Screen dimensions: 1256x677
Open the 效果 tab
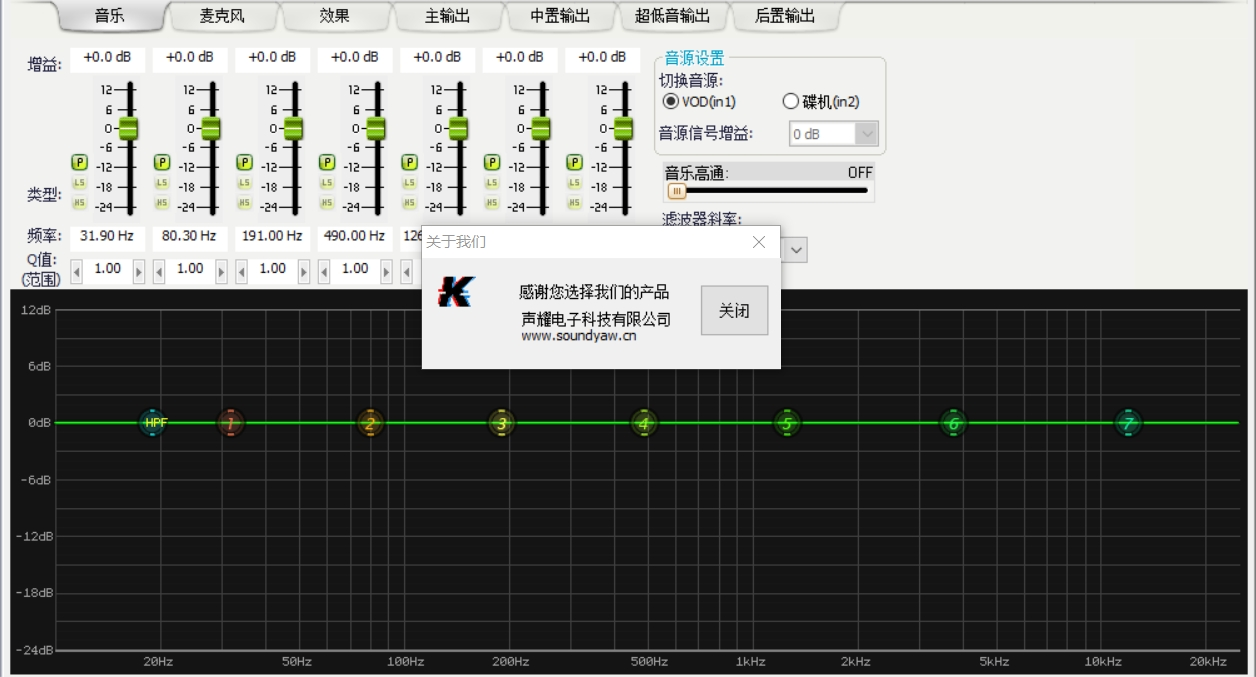tap(334, 16)
